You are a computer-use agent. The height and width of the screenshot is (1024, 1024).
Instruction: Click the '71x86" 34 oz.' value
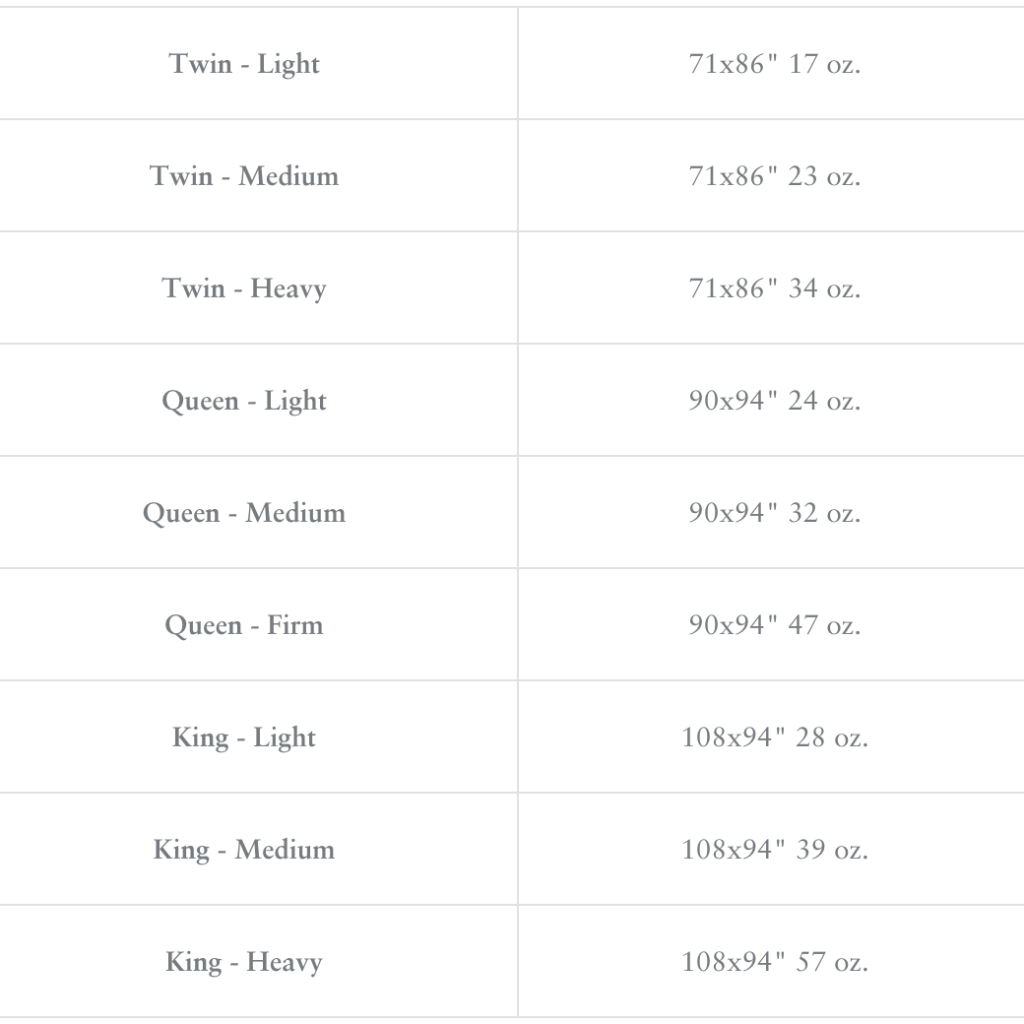point(774,289)
